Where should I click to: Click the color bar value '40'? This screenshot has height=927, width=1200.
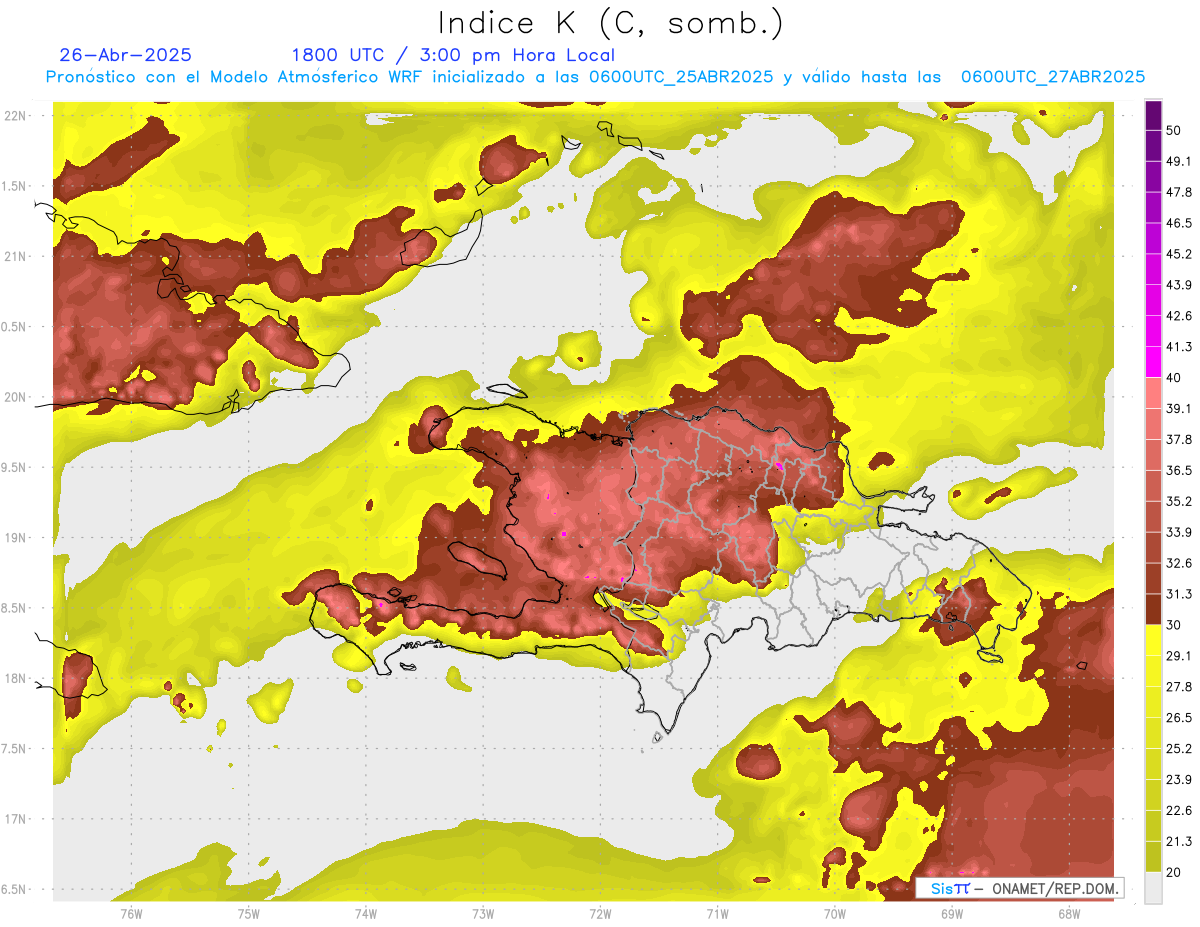tap(1174, 377)
